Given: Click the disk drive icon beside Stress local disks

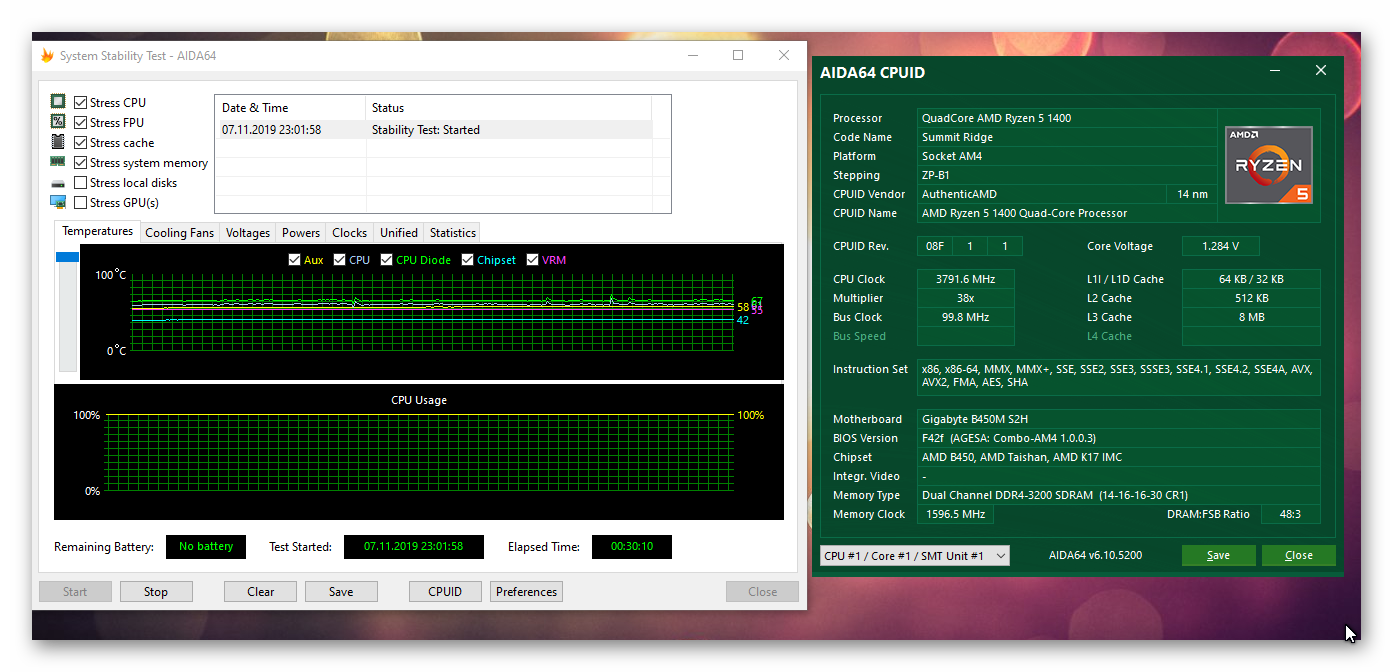Looking at the screenshot, I should 58,183.
